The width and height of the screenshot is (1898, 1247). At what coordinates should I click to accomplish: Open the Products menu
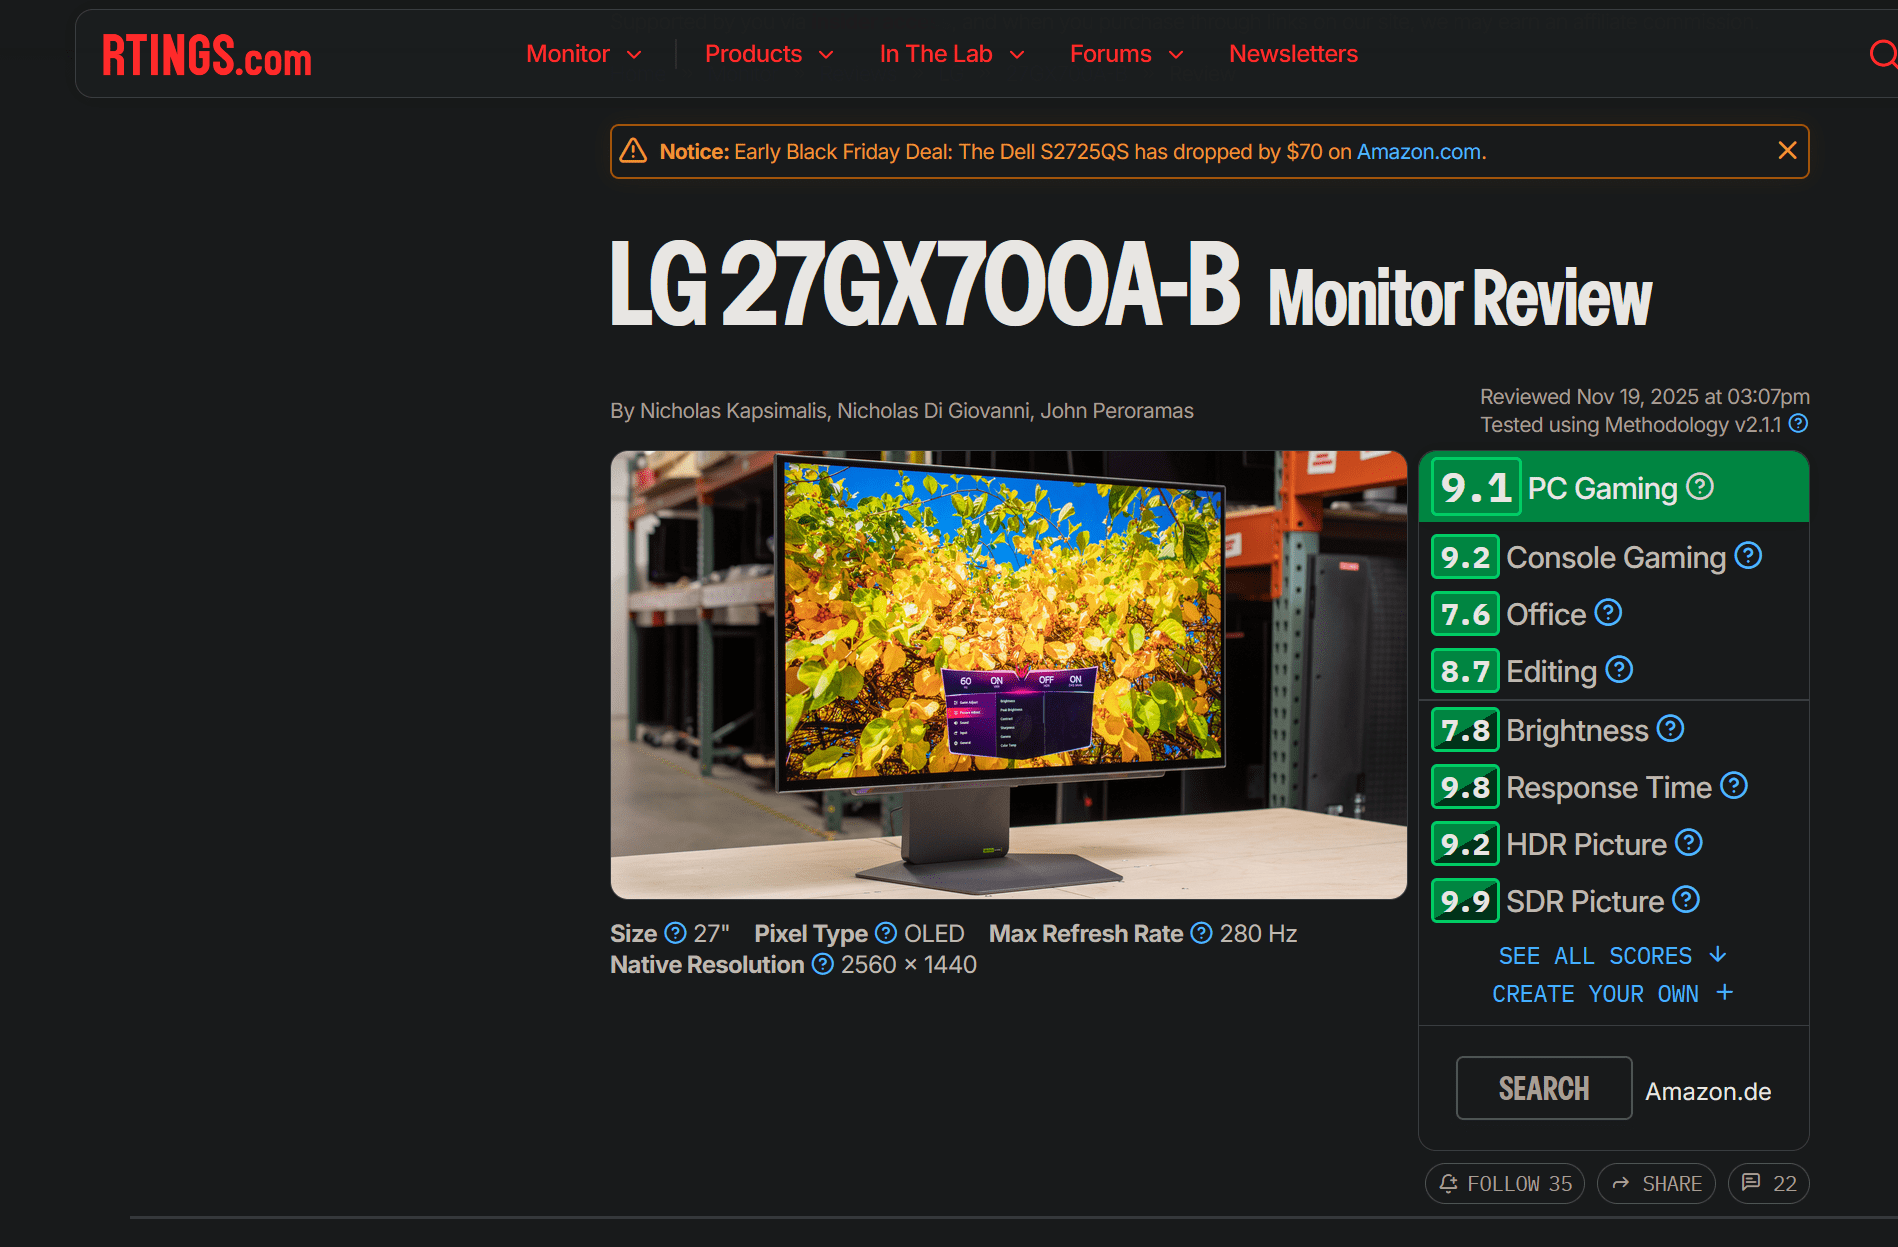click(x=753, y=54)
